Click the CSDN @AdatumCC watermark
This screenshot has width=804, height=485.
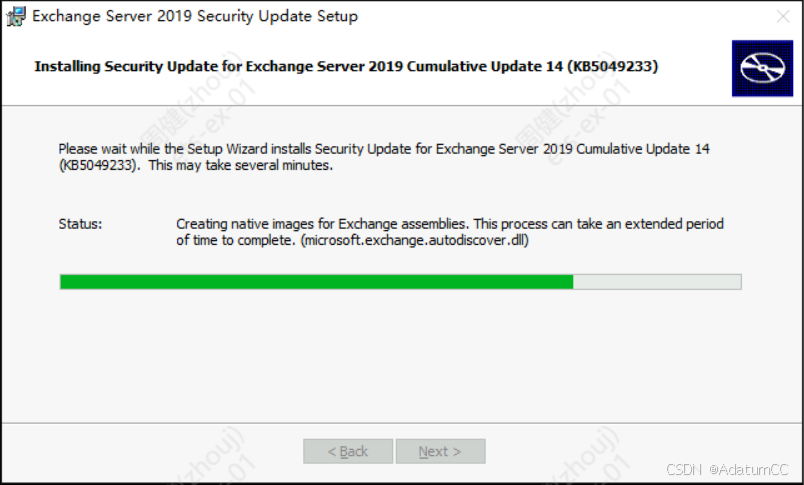point(727,469)
